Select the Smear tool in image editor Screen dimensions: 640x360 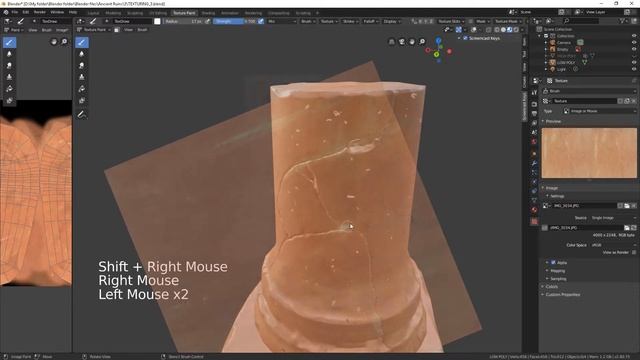pos(9,65)
